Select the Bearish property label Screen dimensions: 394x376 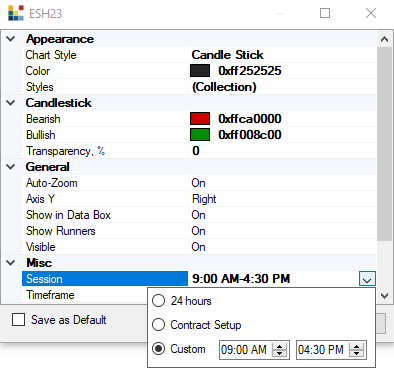point(43,119)
